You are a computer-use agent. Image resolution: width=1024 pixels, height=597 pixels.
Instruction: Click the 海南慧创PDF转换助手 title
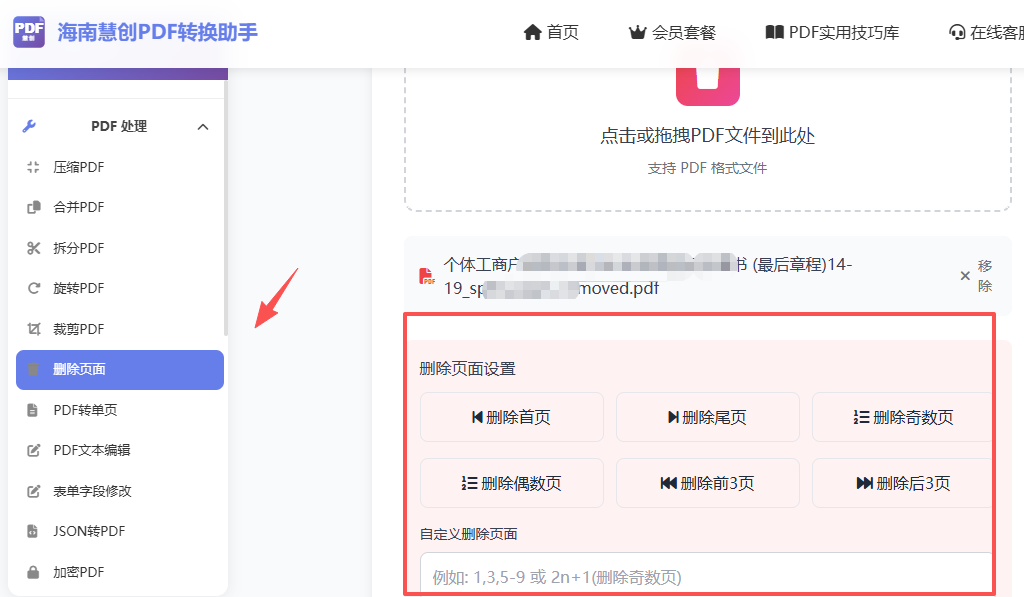pyautogui.click(x=157, y=32)
